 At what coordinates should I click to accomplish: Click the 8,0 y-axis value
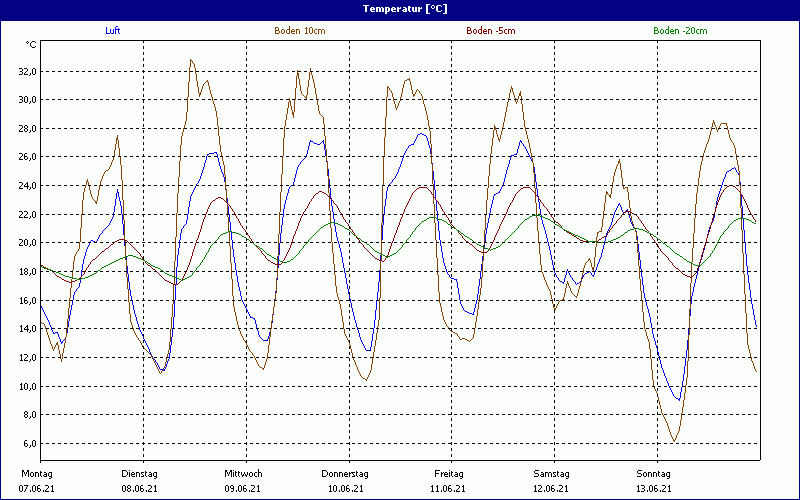pyautogui.click(x=29, y=415)
